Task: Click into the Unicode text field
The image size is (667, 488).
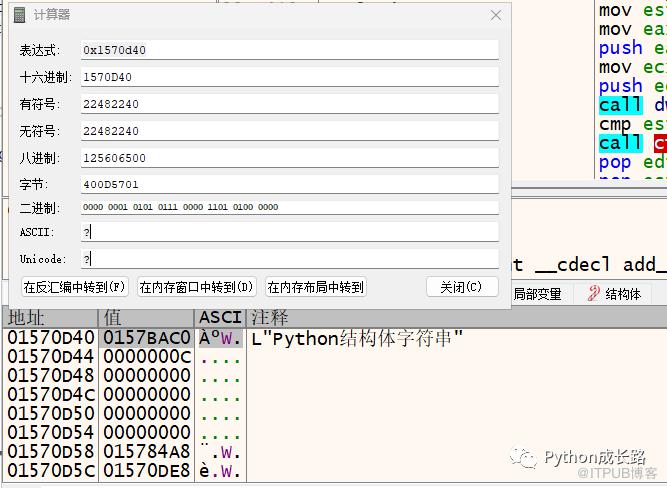Action: [289, 259]
